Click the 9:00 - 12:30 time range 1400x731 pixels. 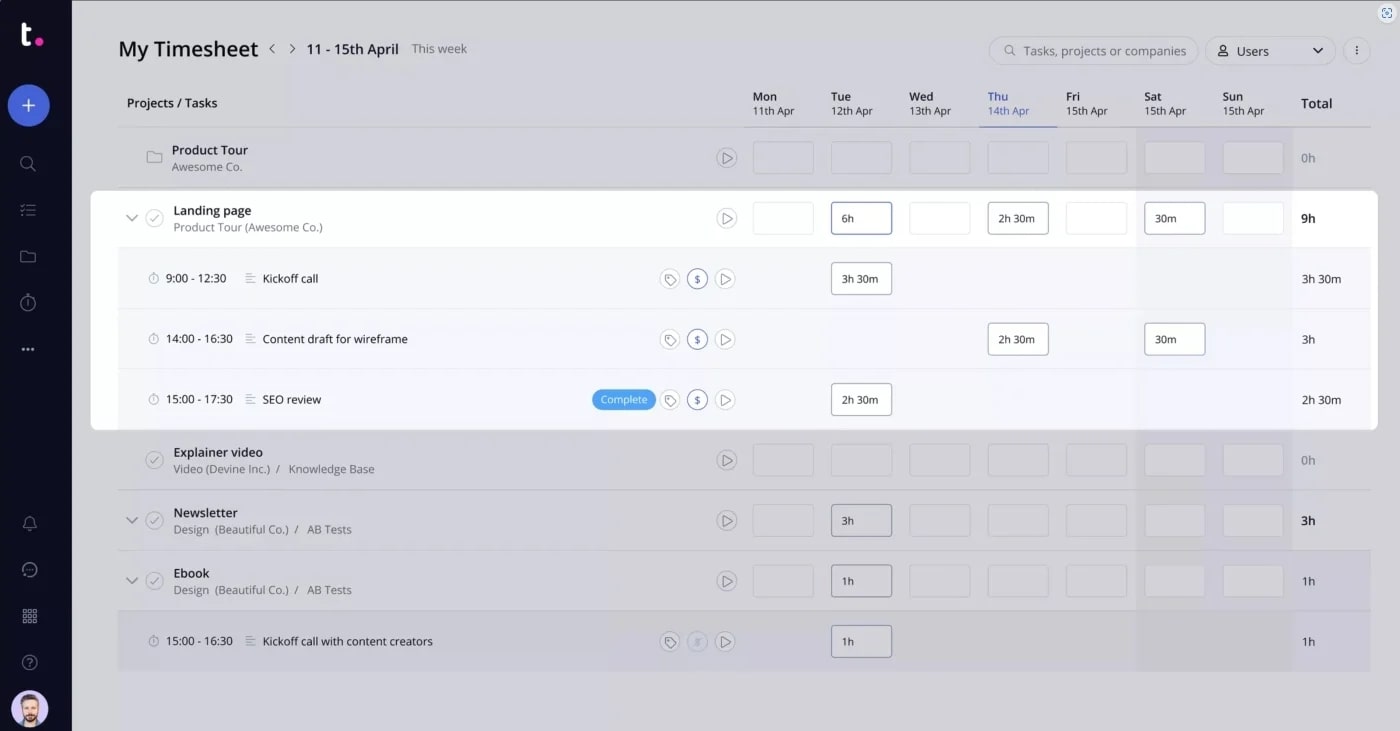(x=196, y=279)
